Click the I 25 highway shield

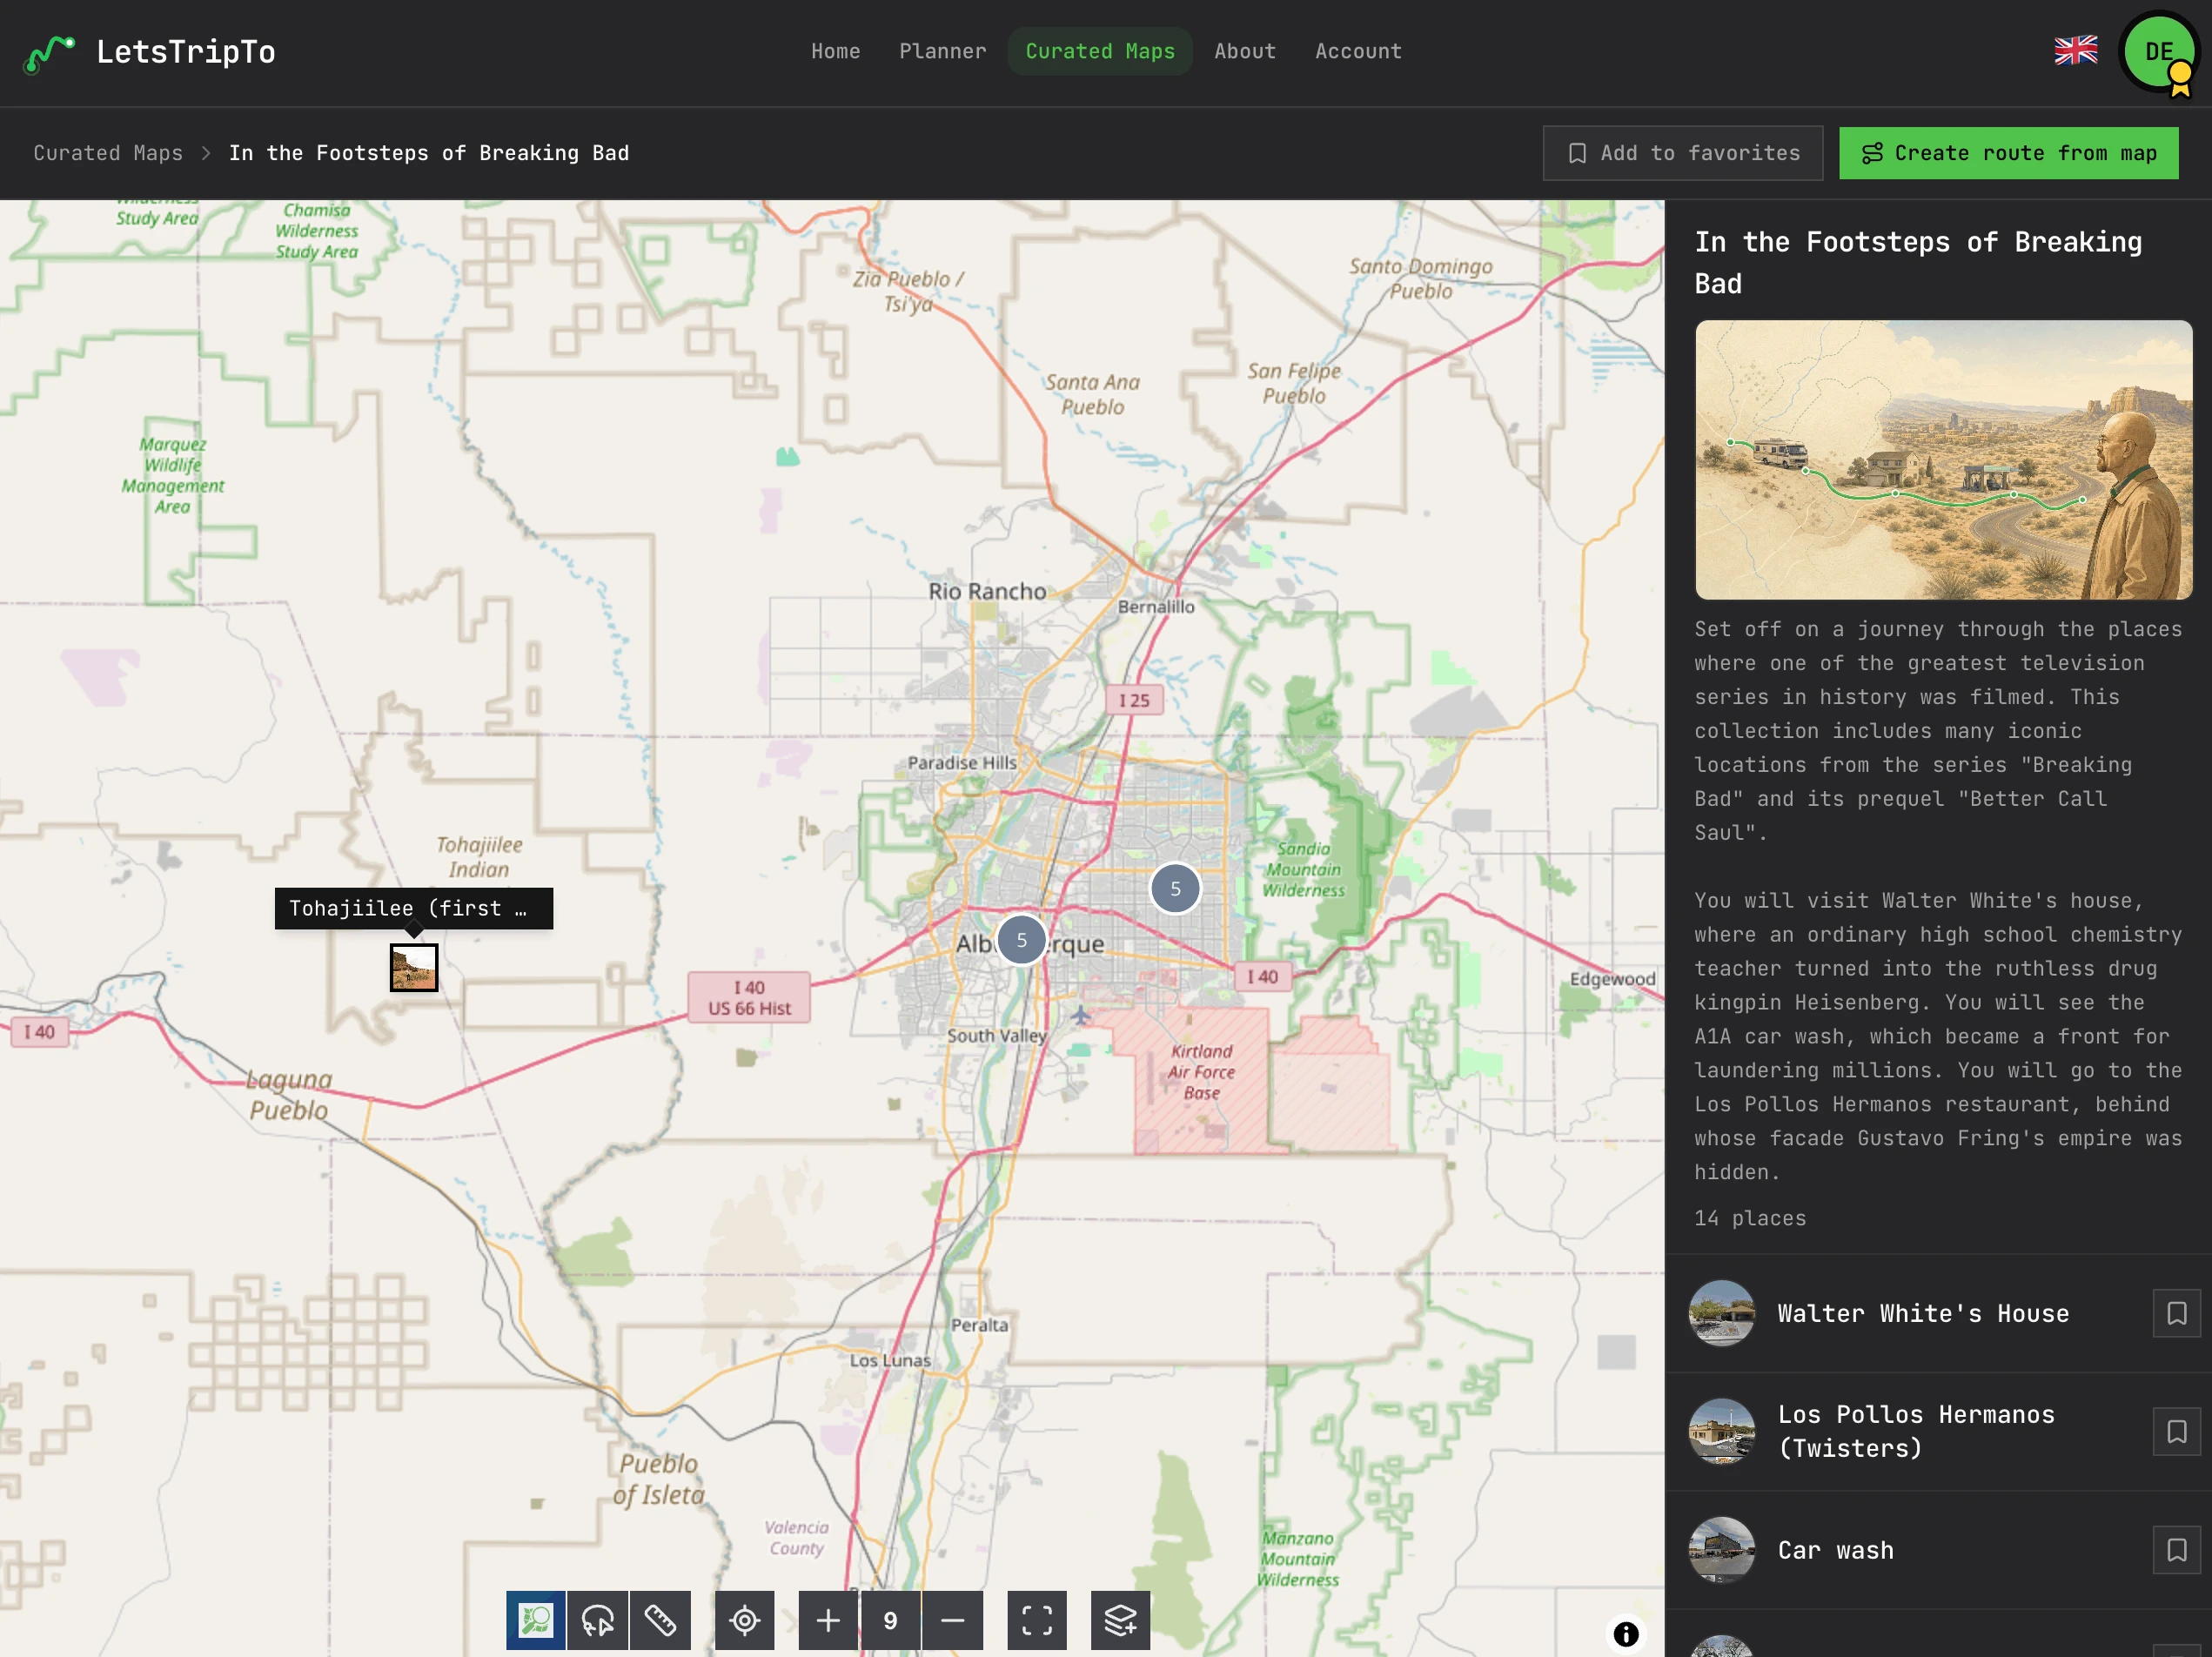(x=1134, y=700)
